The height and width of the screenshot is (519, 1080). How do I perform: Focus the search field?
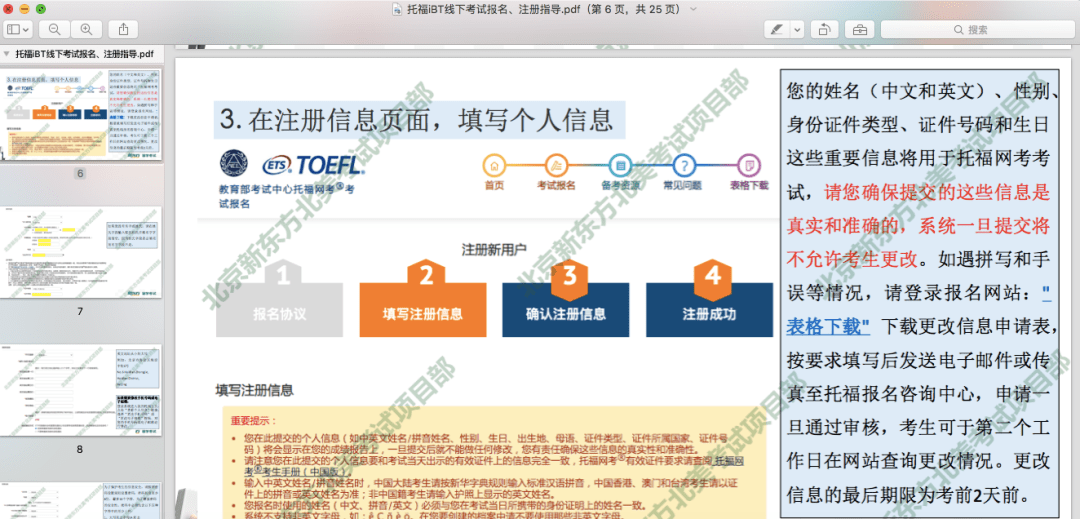pyautogui.click(x=977, y=30)
